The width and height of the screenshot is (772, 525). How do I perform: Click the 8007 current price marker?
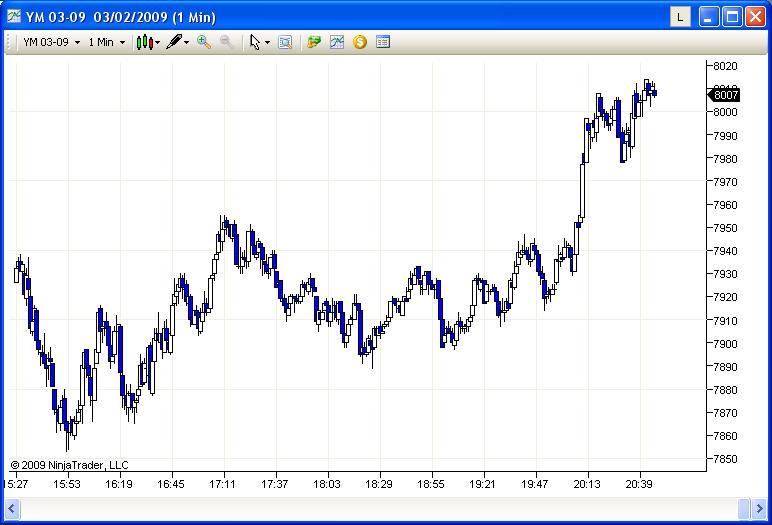pos(724,95)
